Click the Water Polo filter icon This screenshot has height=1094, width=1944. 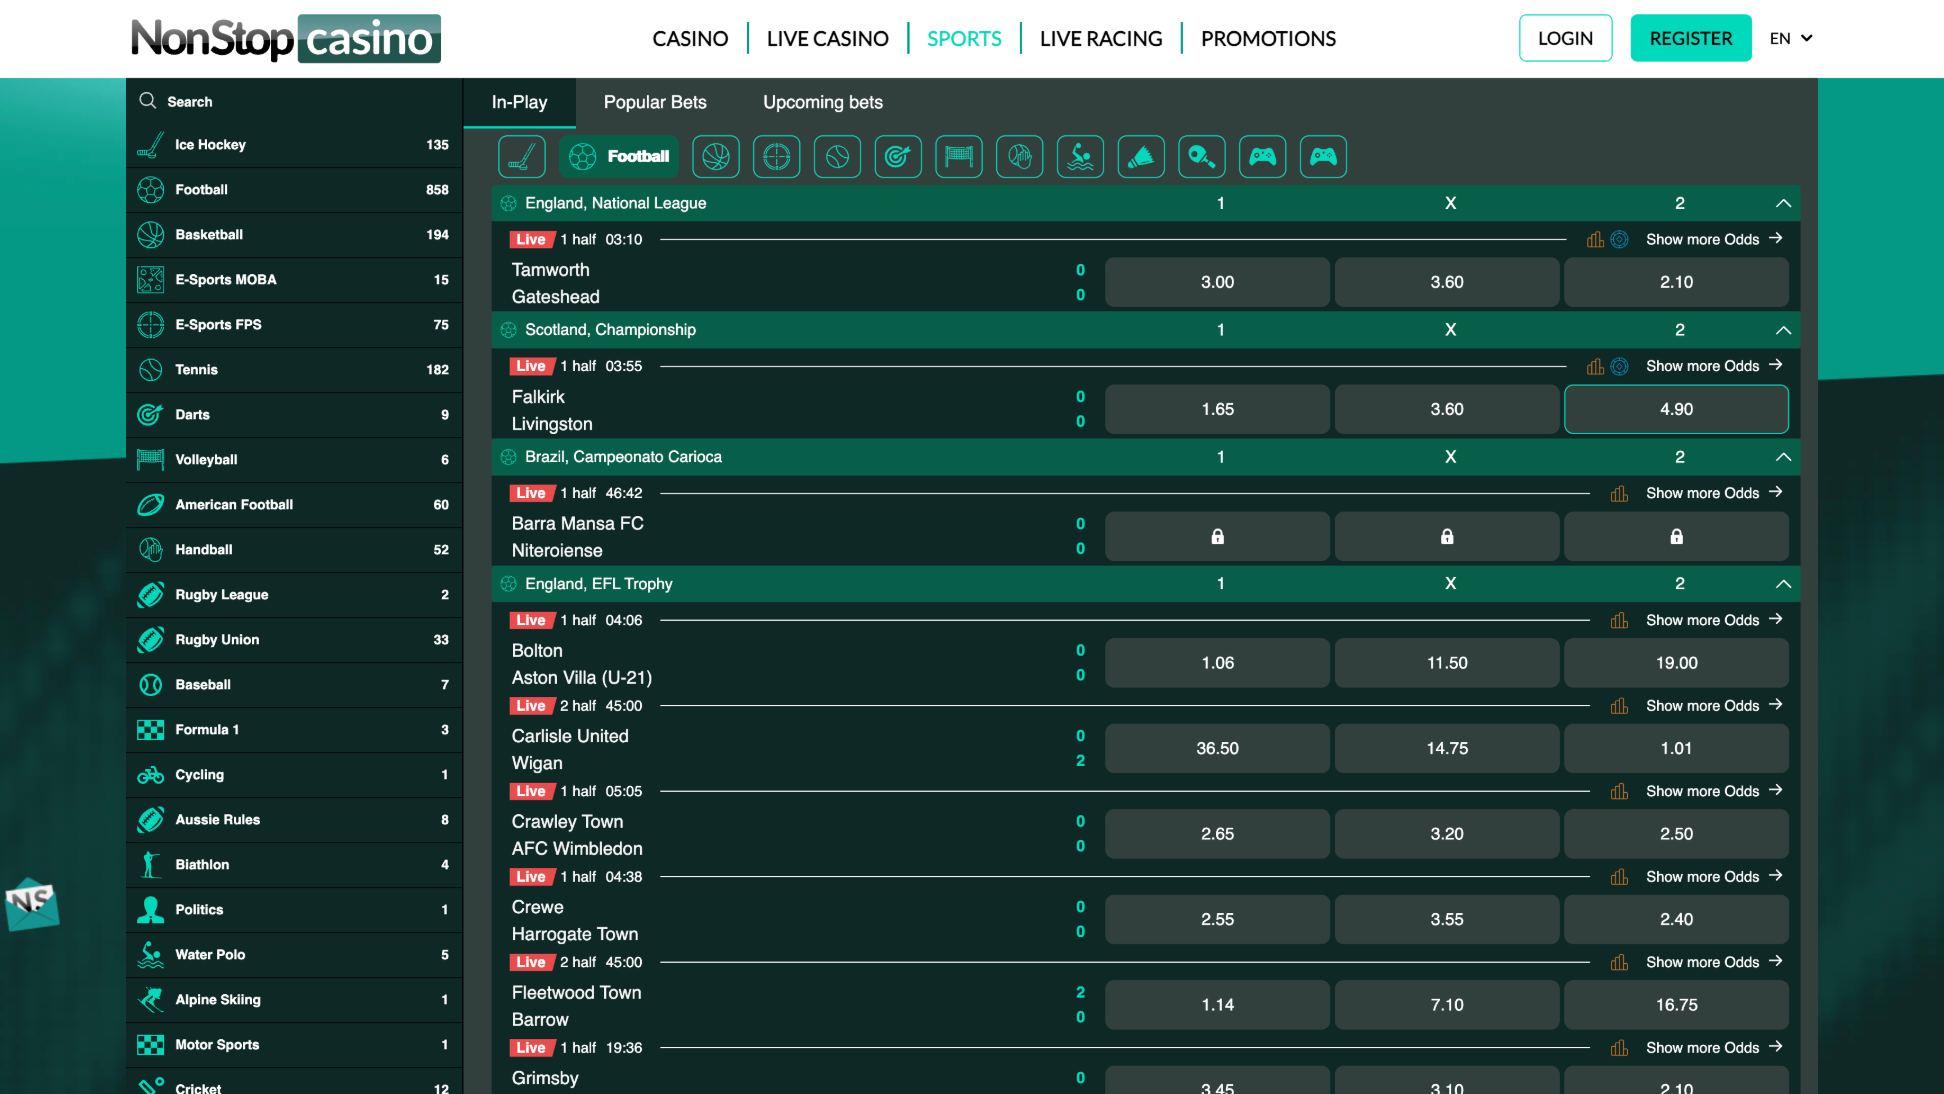click(1080, 156)
